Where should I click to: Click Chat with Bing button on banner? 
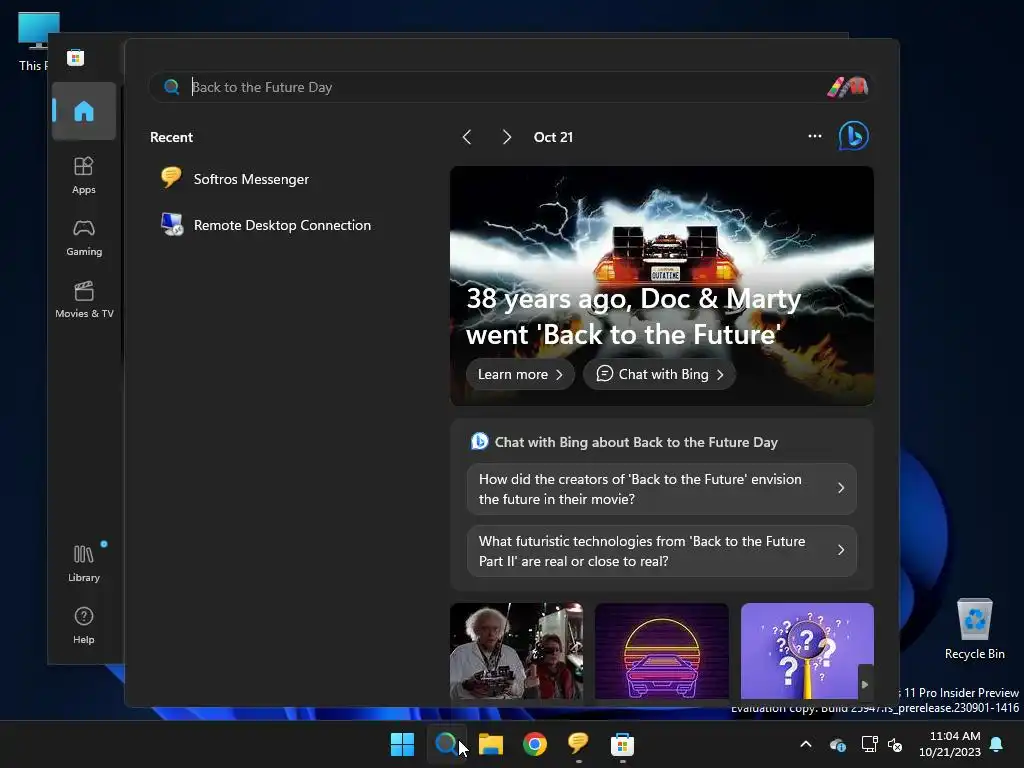(x=660, y=374)
